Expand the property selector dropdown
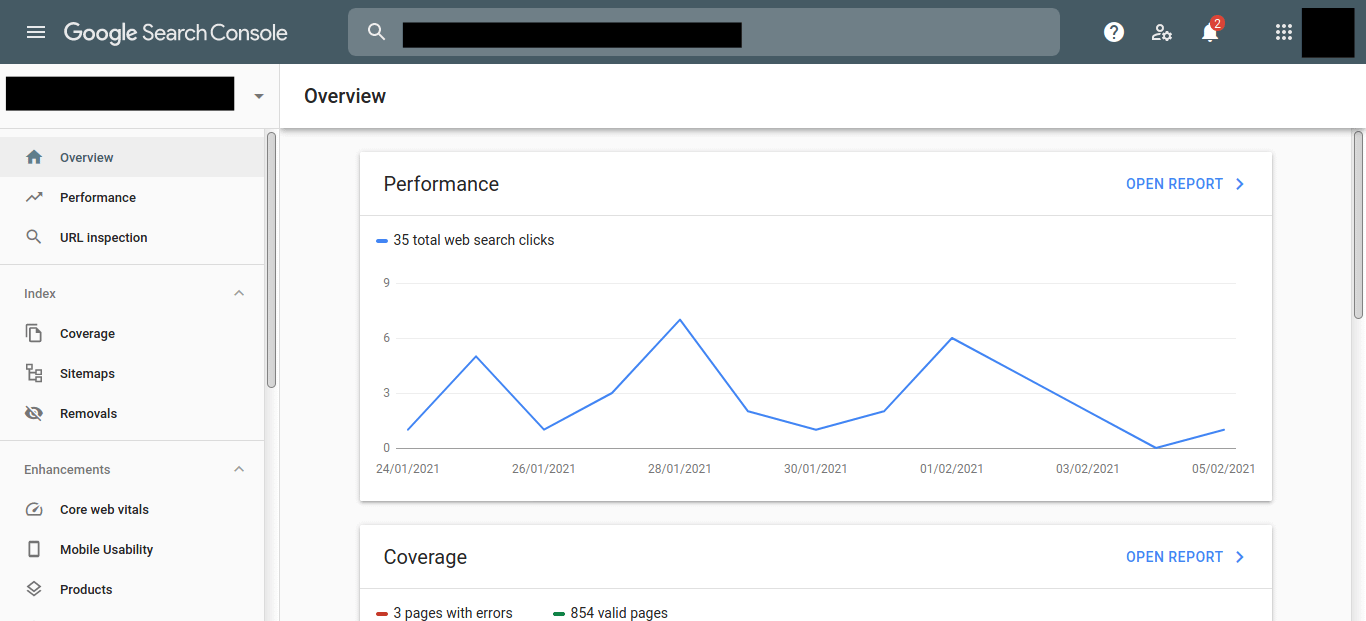 click(259, 96)
